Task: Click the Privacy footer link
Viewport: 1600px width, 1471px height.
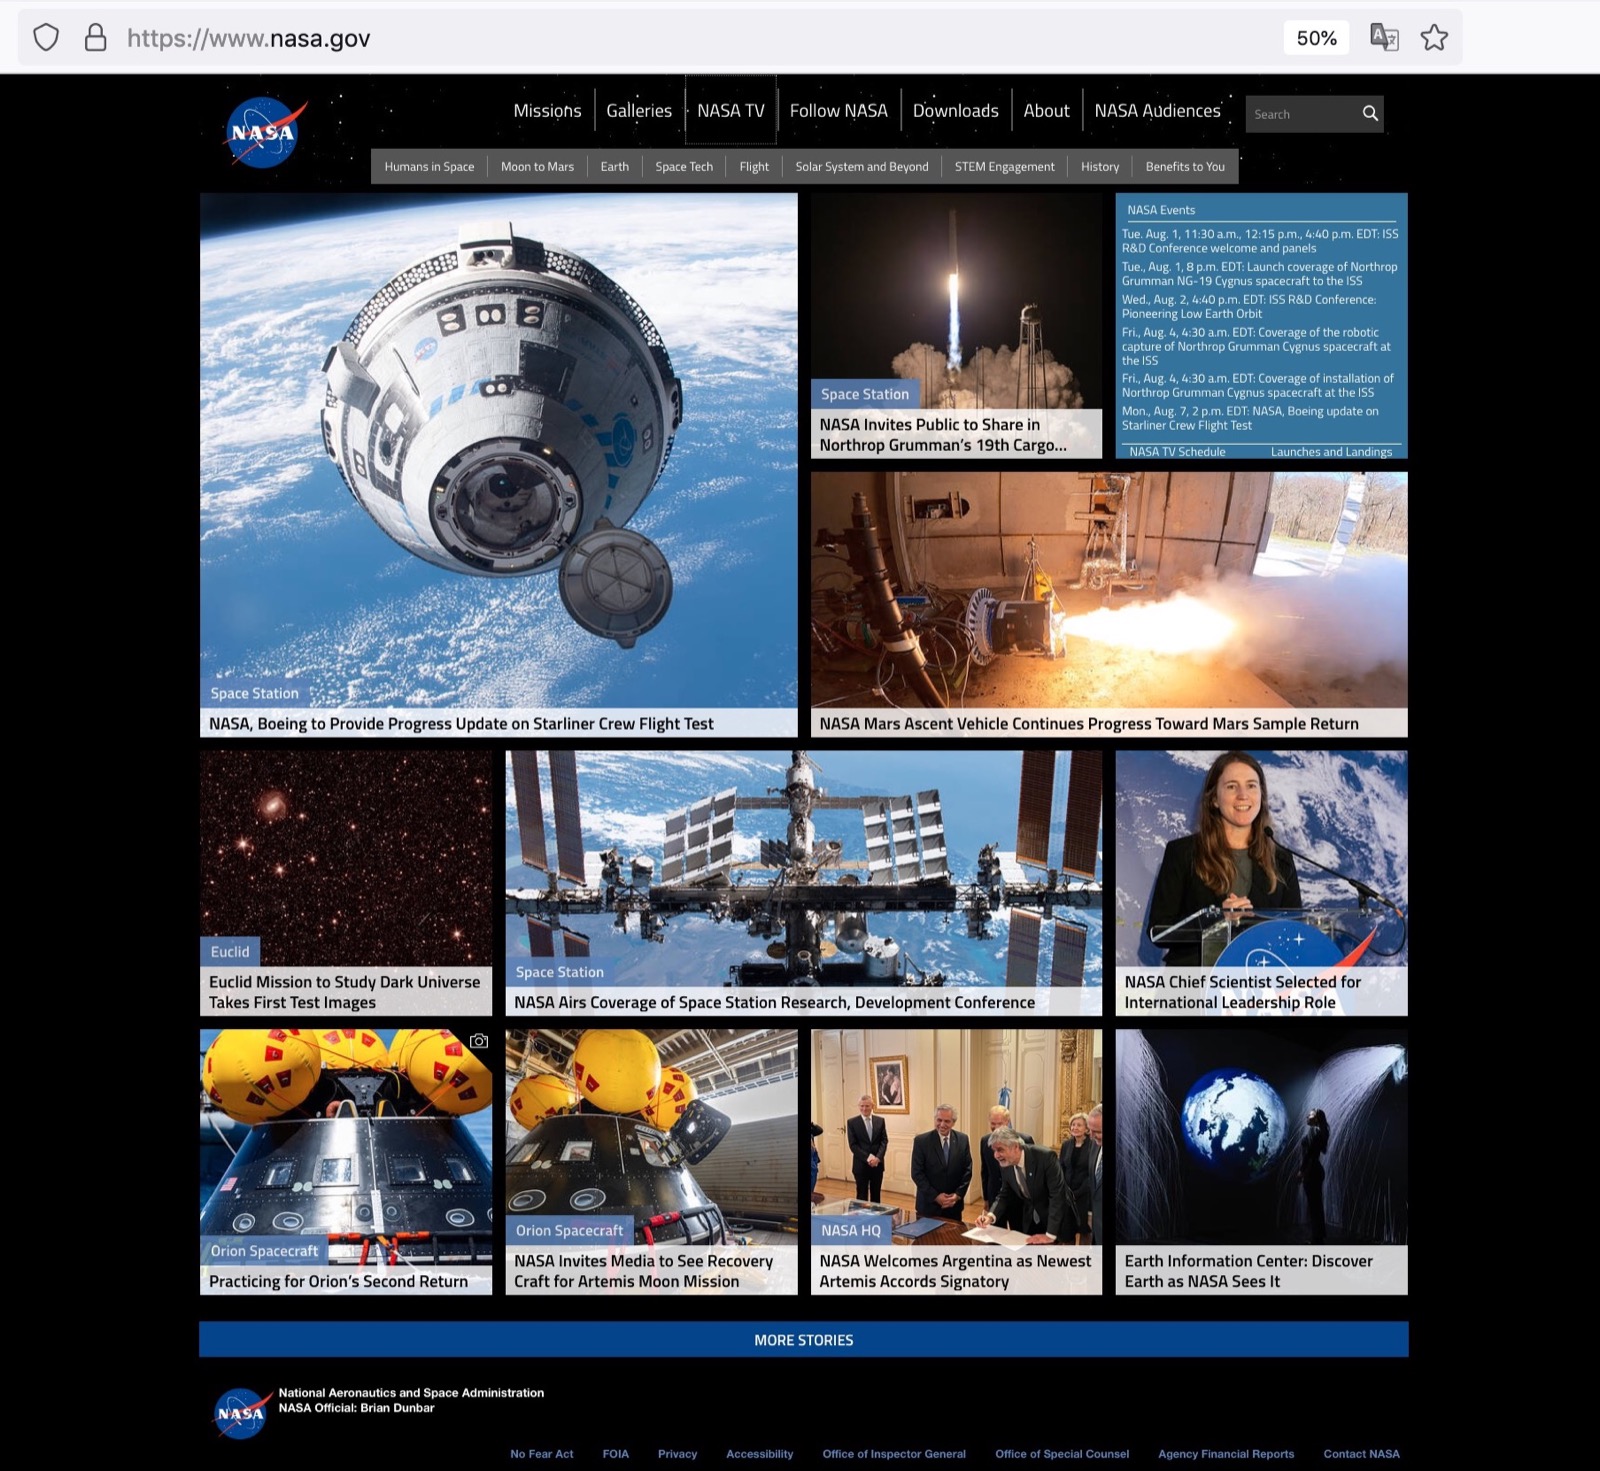Action: point(678,1454)
